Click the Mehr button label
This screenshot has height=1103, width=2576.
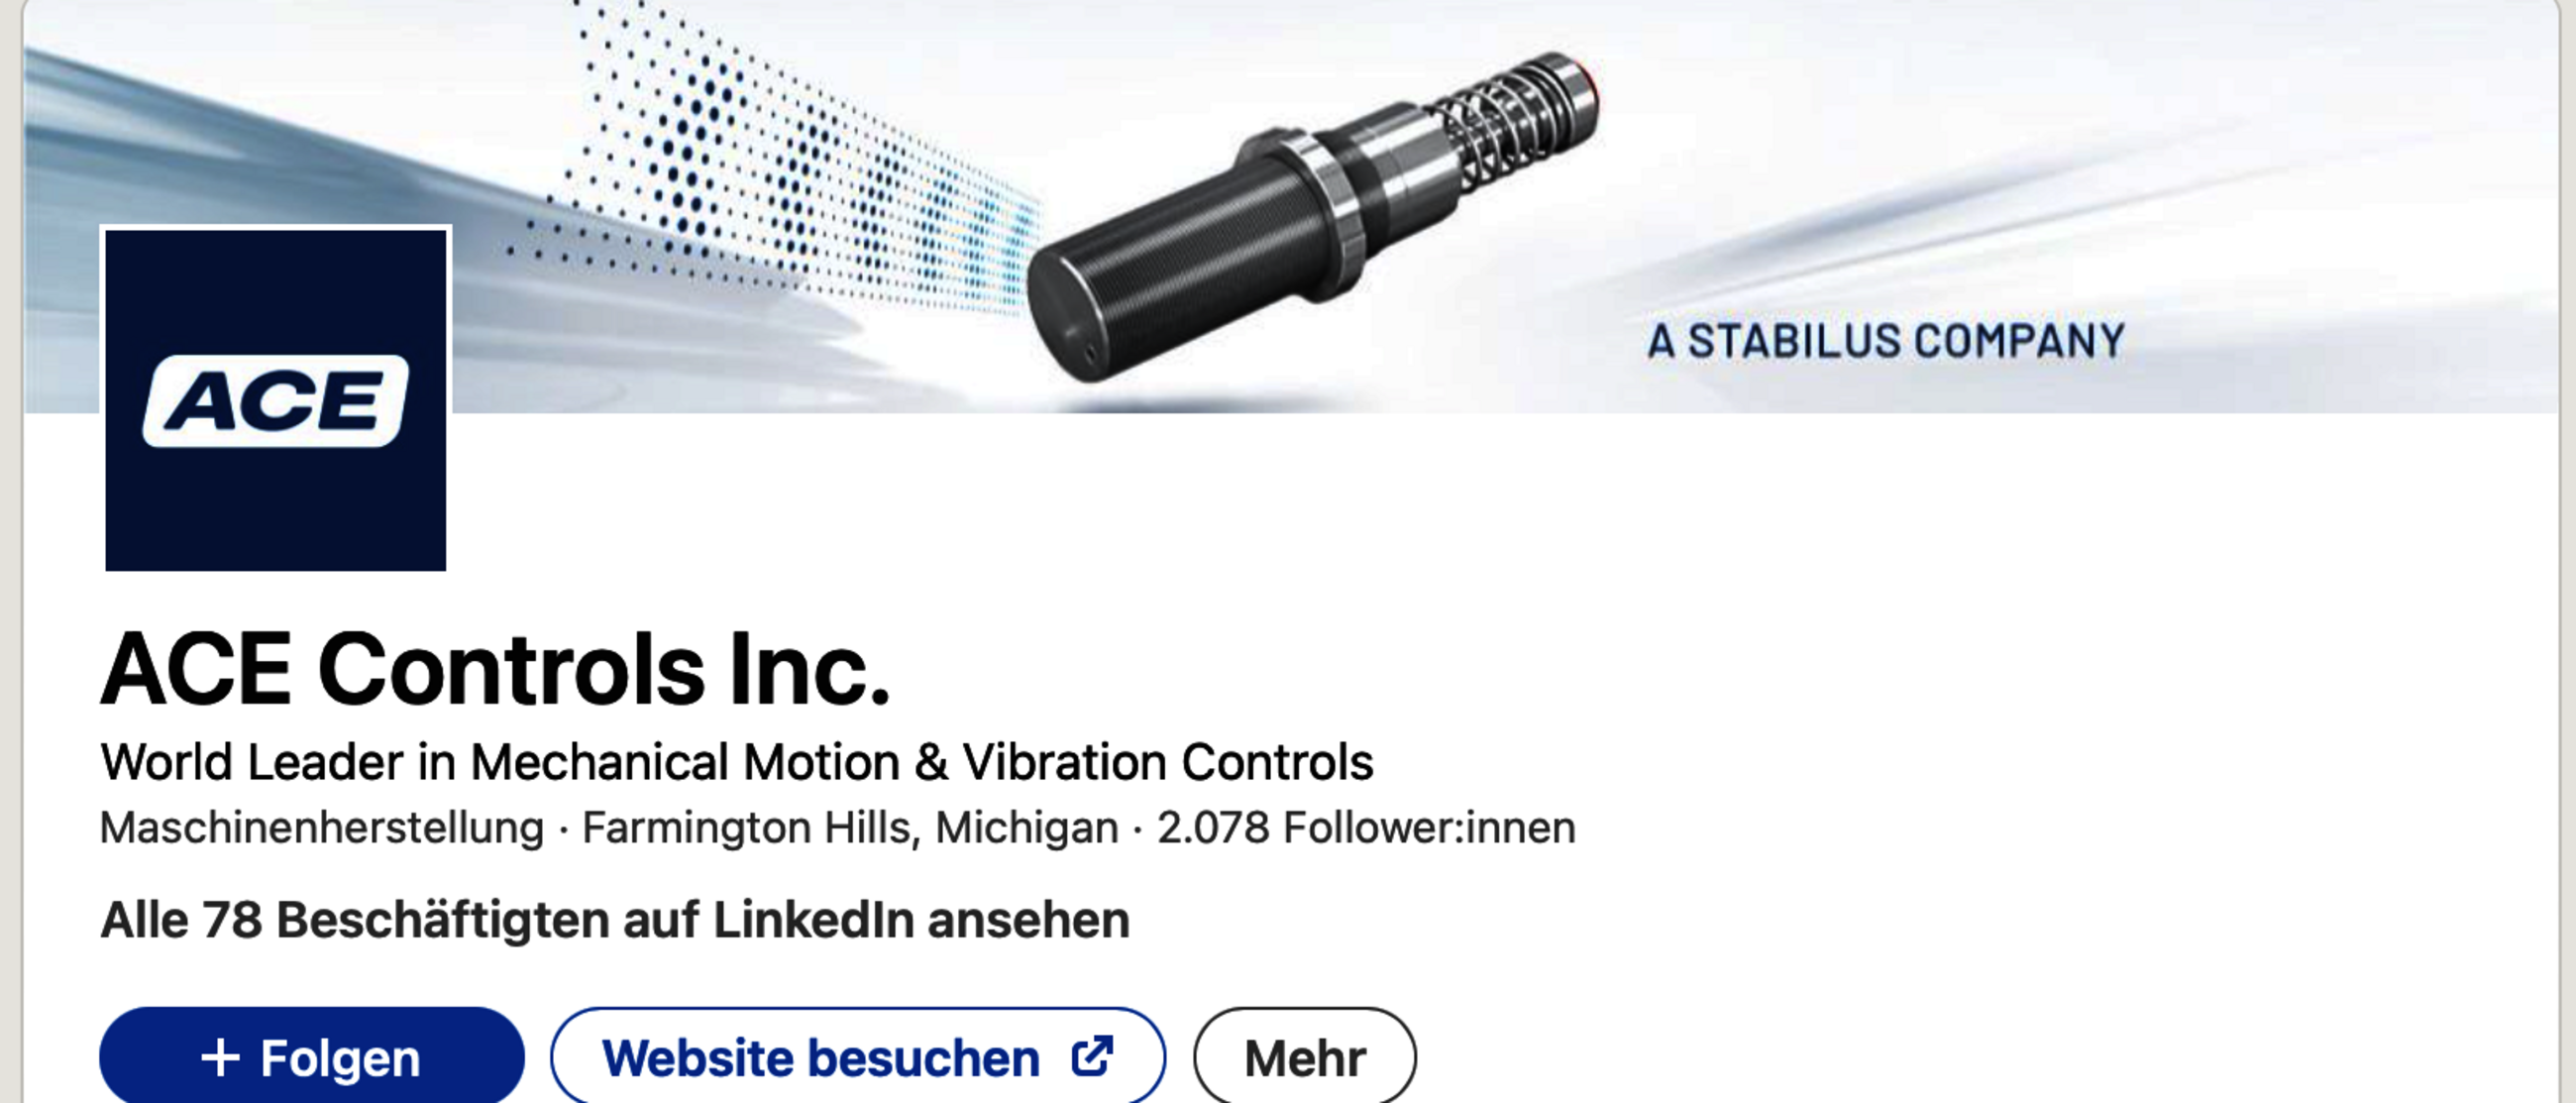(x=1305, y=1058)
